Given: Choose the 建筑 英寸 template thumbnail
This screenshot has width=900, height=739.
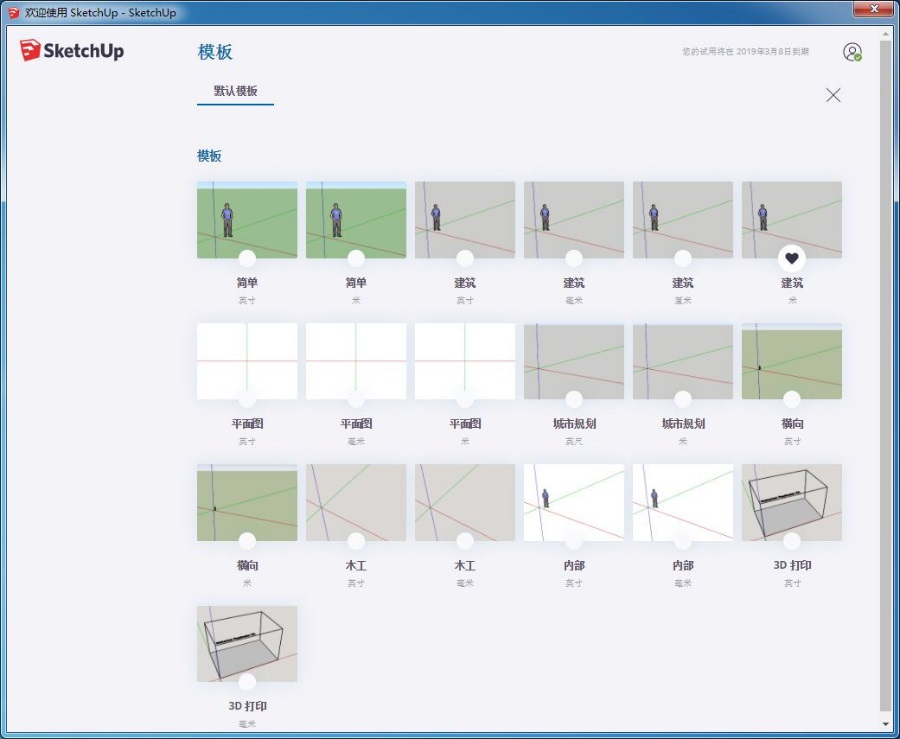Looking at the screenshot, I should tap(465, 219).
